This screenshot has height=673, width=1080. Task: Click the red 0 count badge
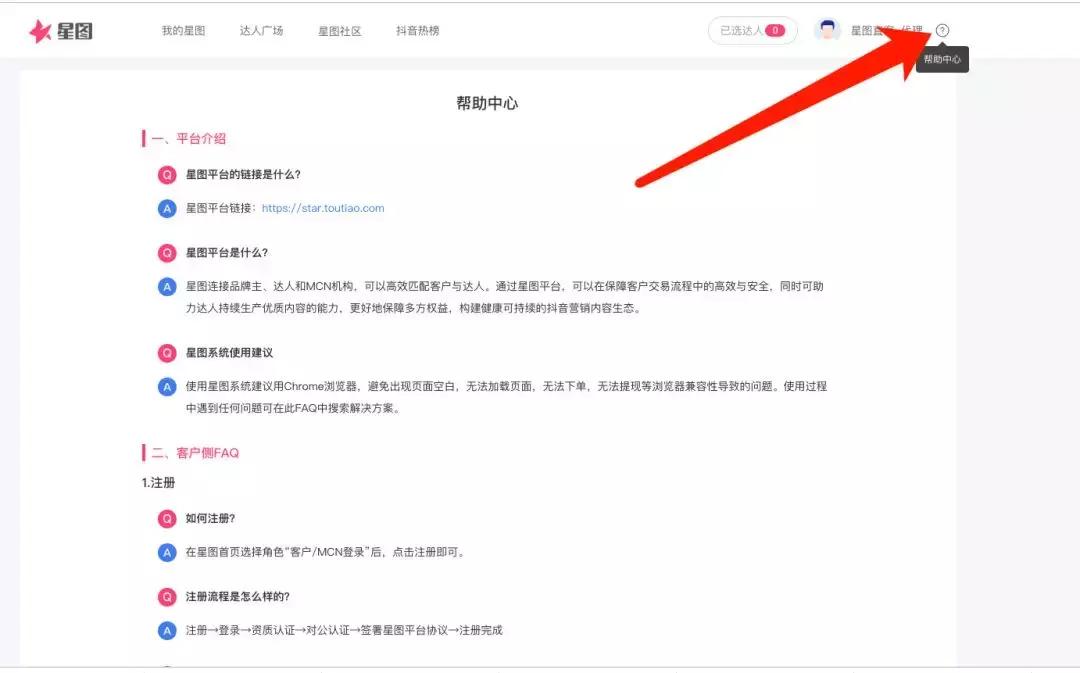[777, 30]
